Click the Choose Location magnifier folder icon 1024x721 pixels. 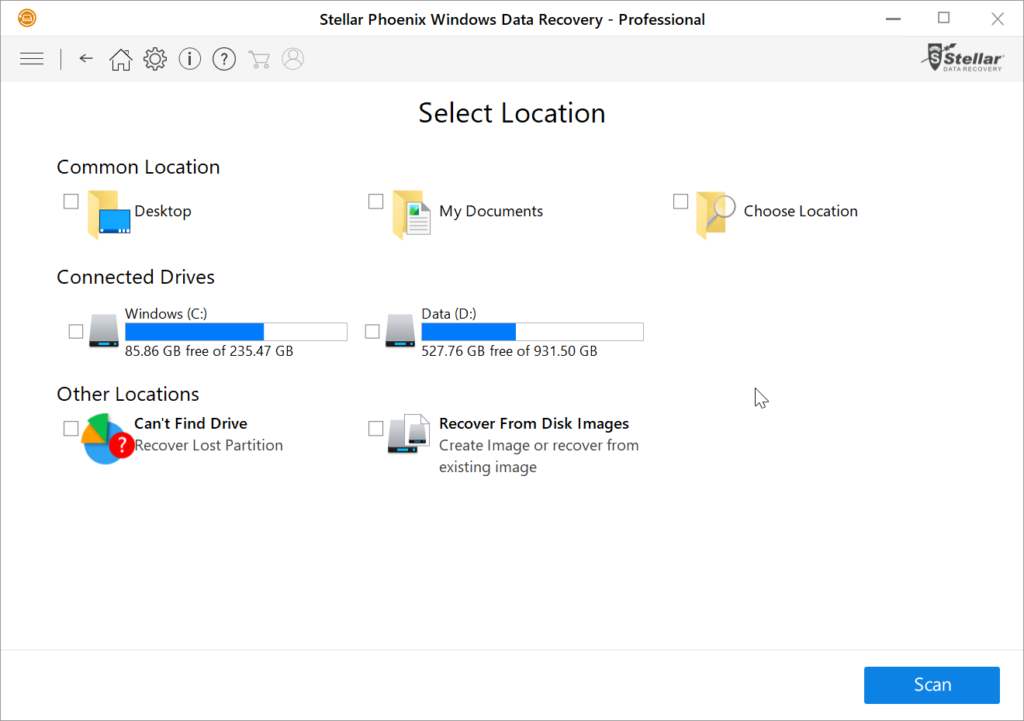pos(715,214)
